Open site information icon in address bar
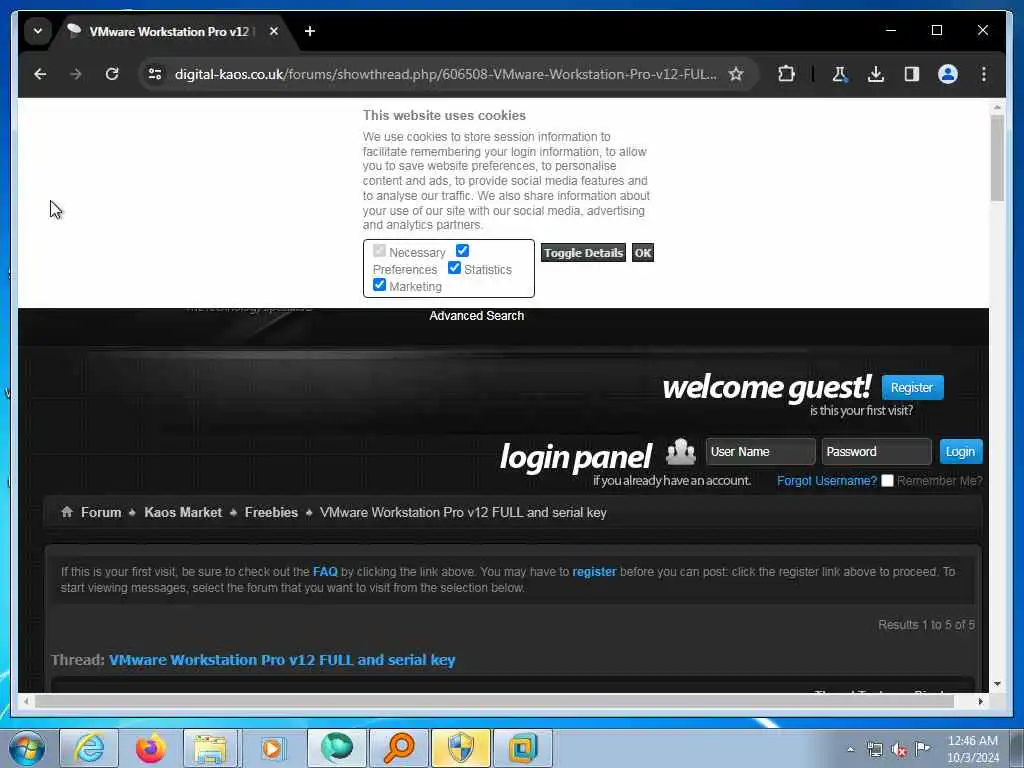 (155, 74)
